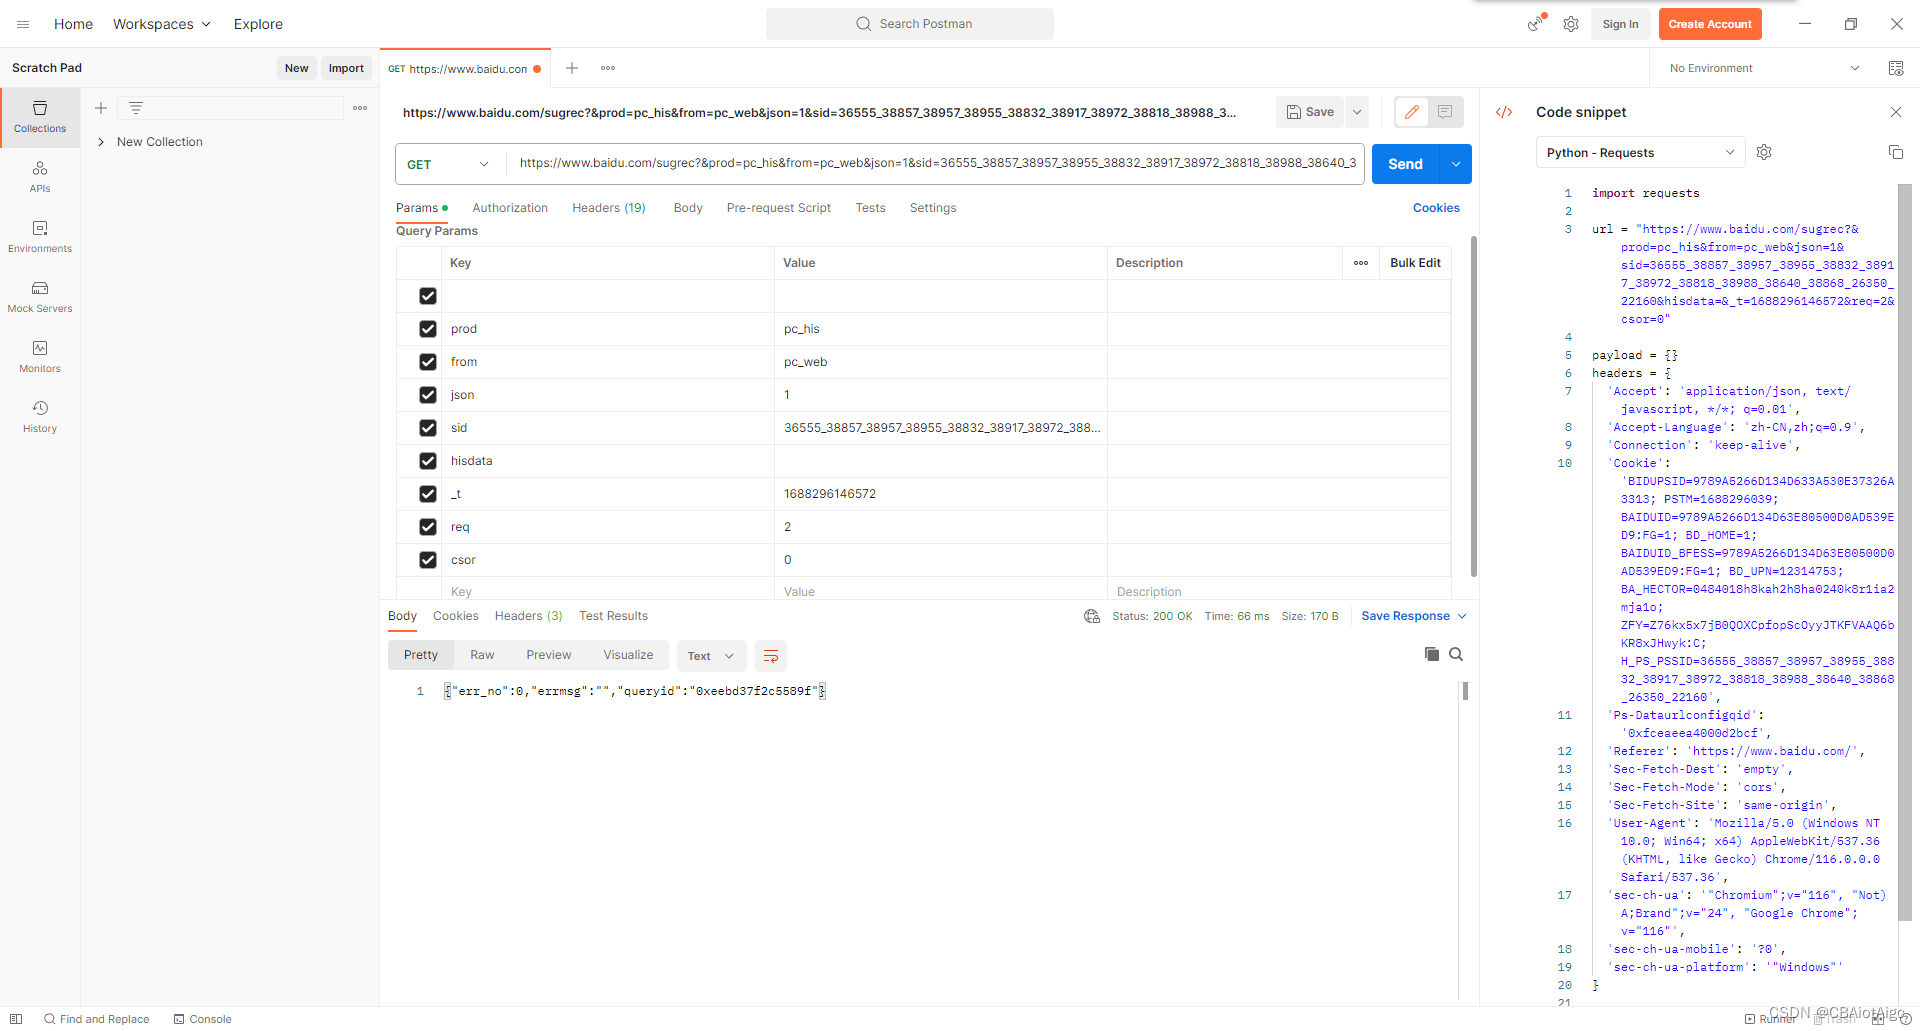Click the plus icon to create collection
Screen dimensions: 1920x1031
(101, 108)
